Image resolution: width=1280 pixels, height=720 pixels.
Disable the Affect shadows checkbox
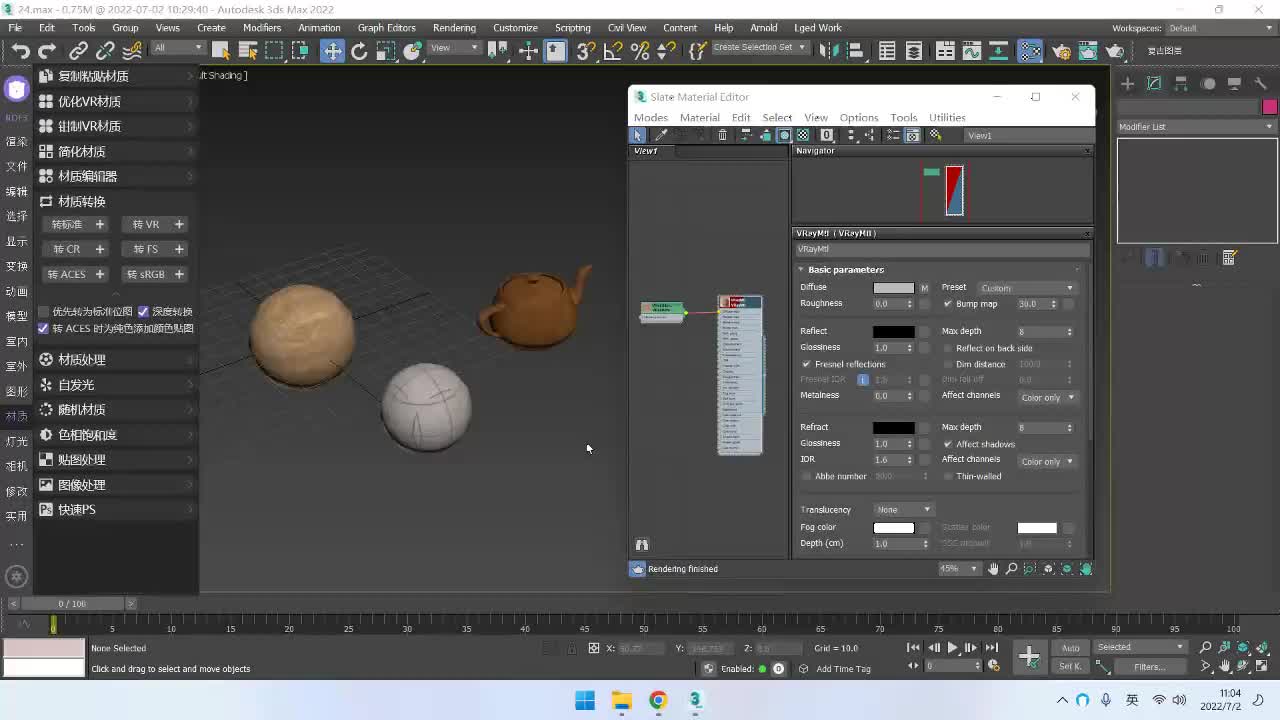click(x=948, y=444)
